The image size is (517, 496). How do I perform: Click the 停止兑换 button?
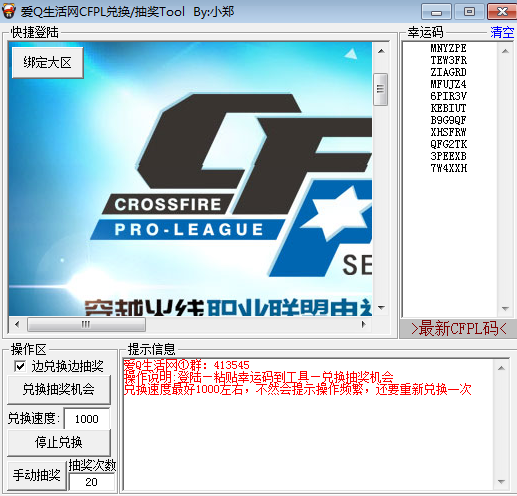click(x=59, y=442)
